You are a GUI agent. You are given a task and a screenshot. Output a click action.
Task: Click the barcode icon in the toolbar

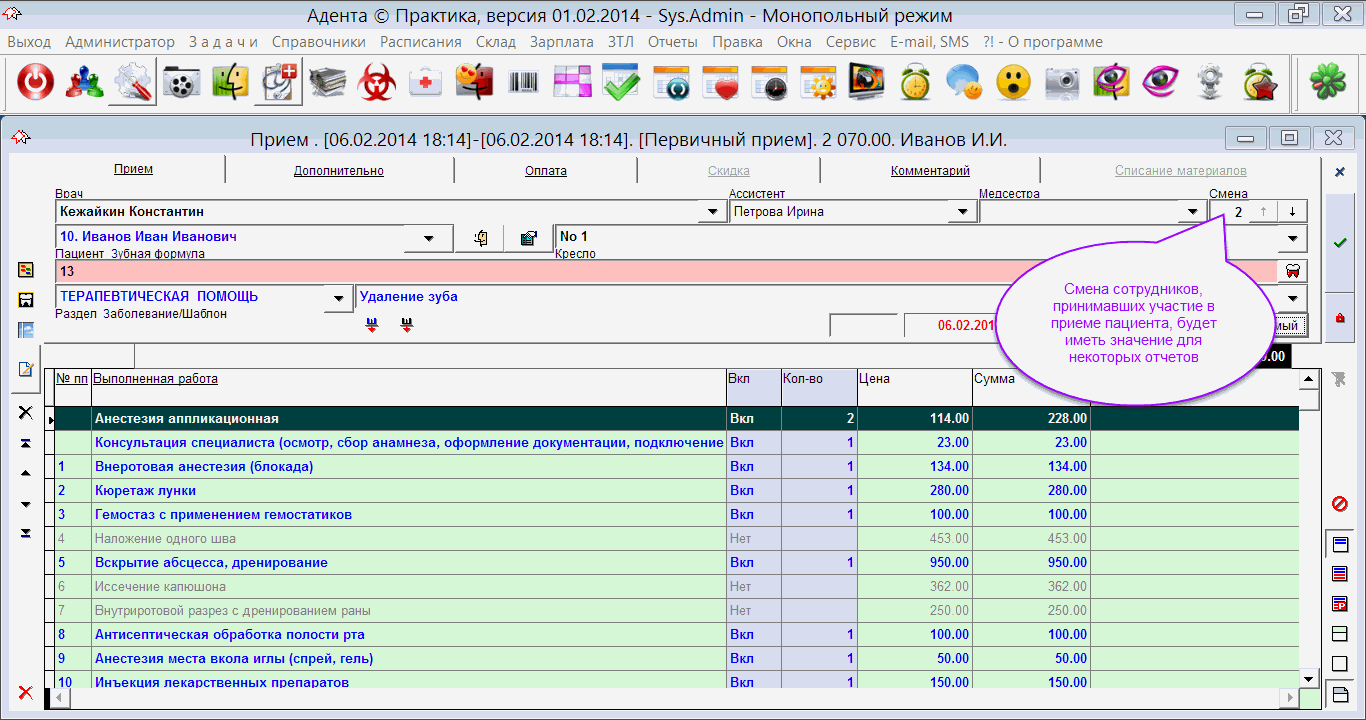point(523,84)
